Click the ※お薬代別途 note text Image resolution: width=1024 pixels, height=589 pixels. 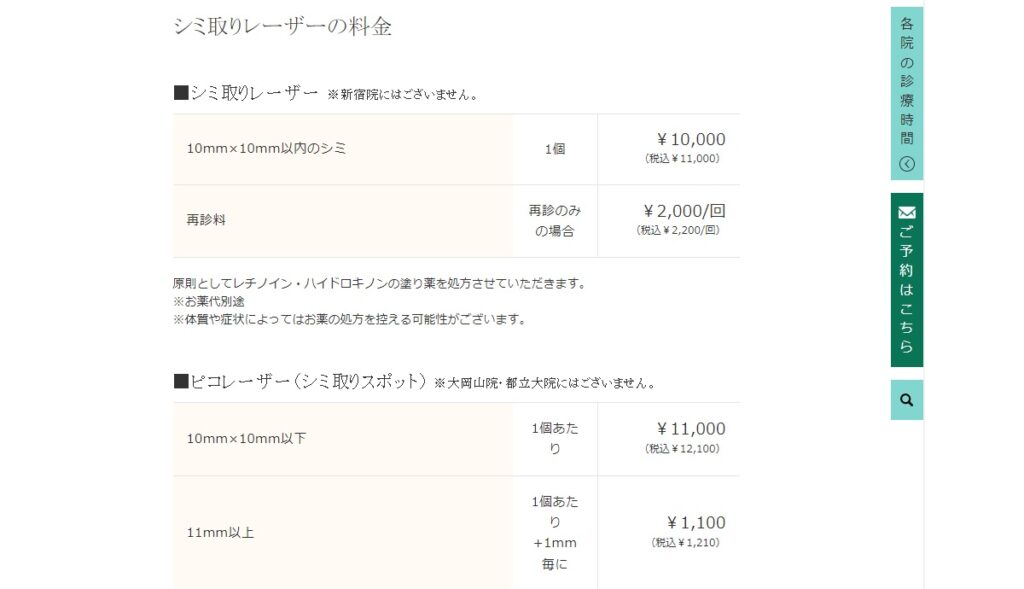click(210, 298)
